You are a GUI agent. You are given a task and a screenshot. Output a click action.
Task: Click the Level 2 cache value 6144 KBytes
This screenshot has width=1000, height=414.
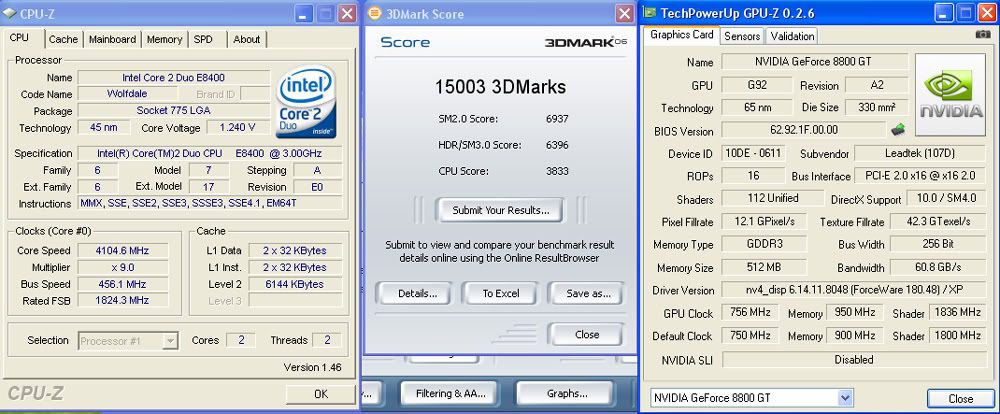point(295,284)
